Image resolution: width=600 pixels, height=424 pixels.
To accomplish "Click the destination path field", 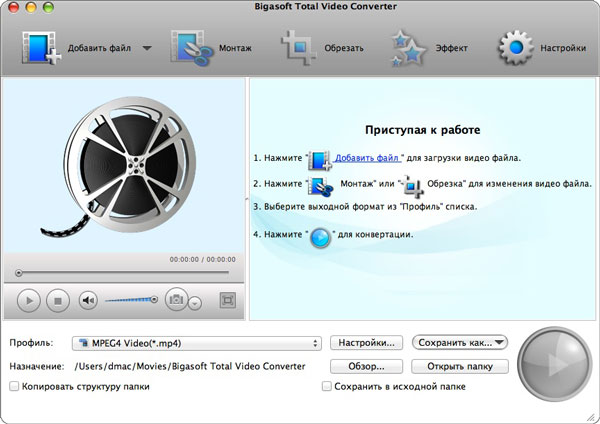I will coord(190,366).
